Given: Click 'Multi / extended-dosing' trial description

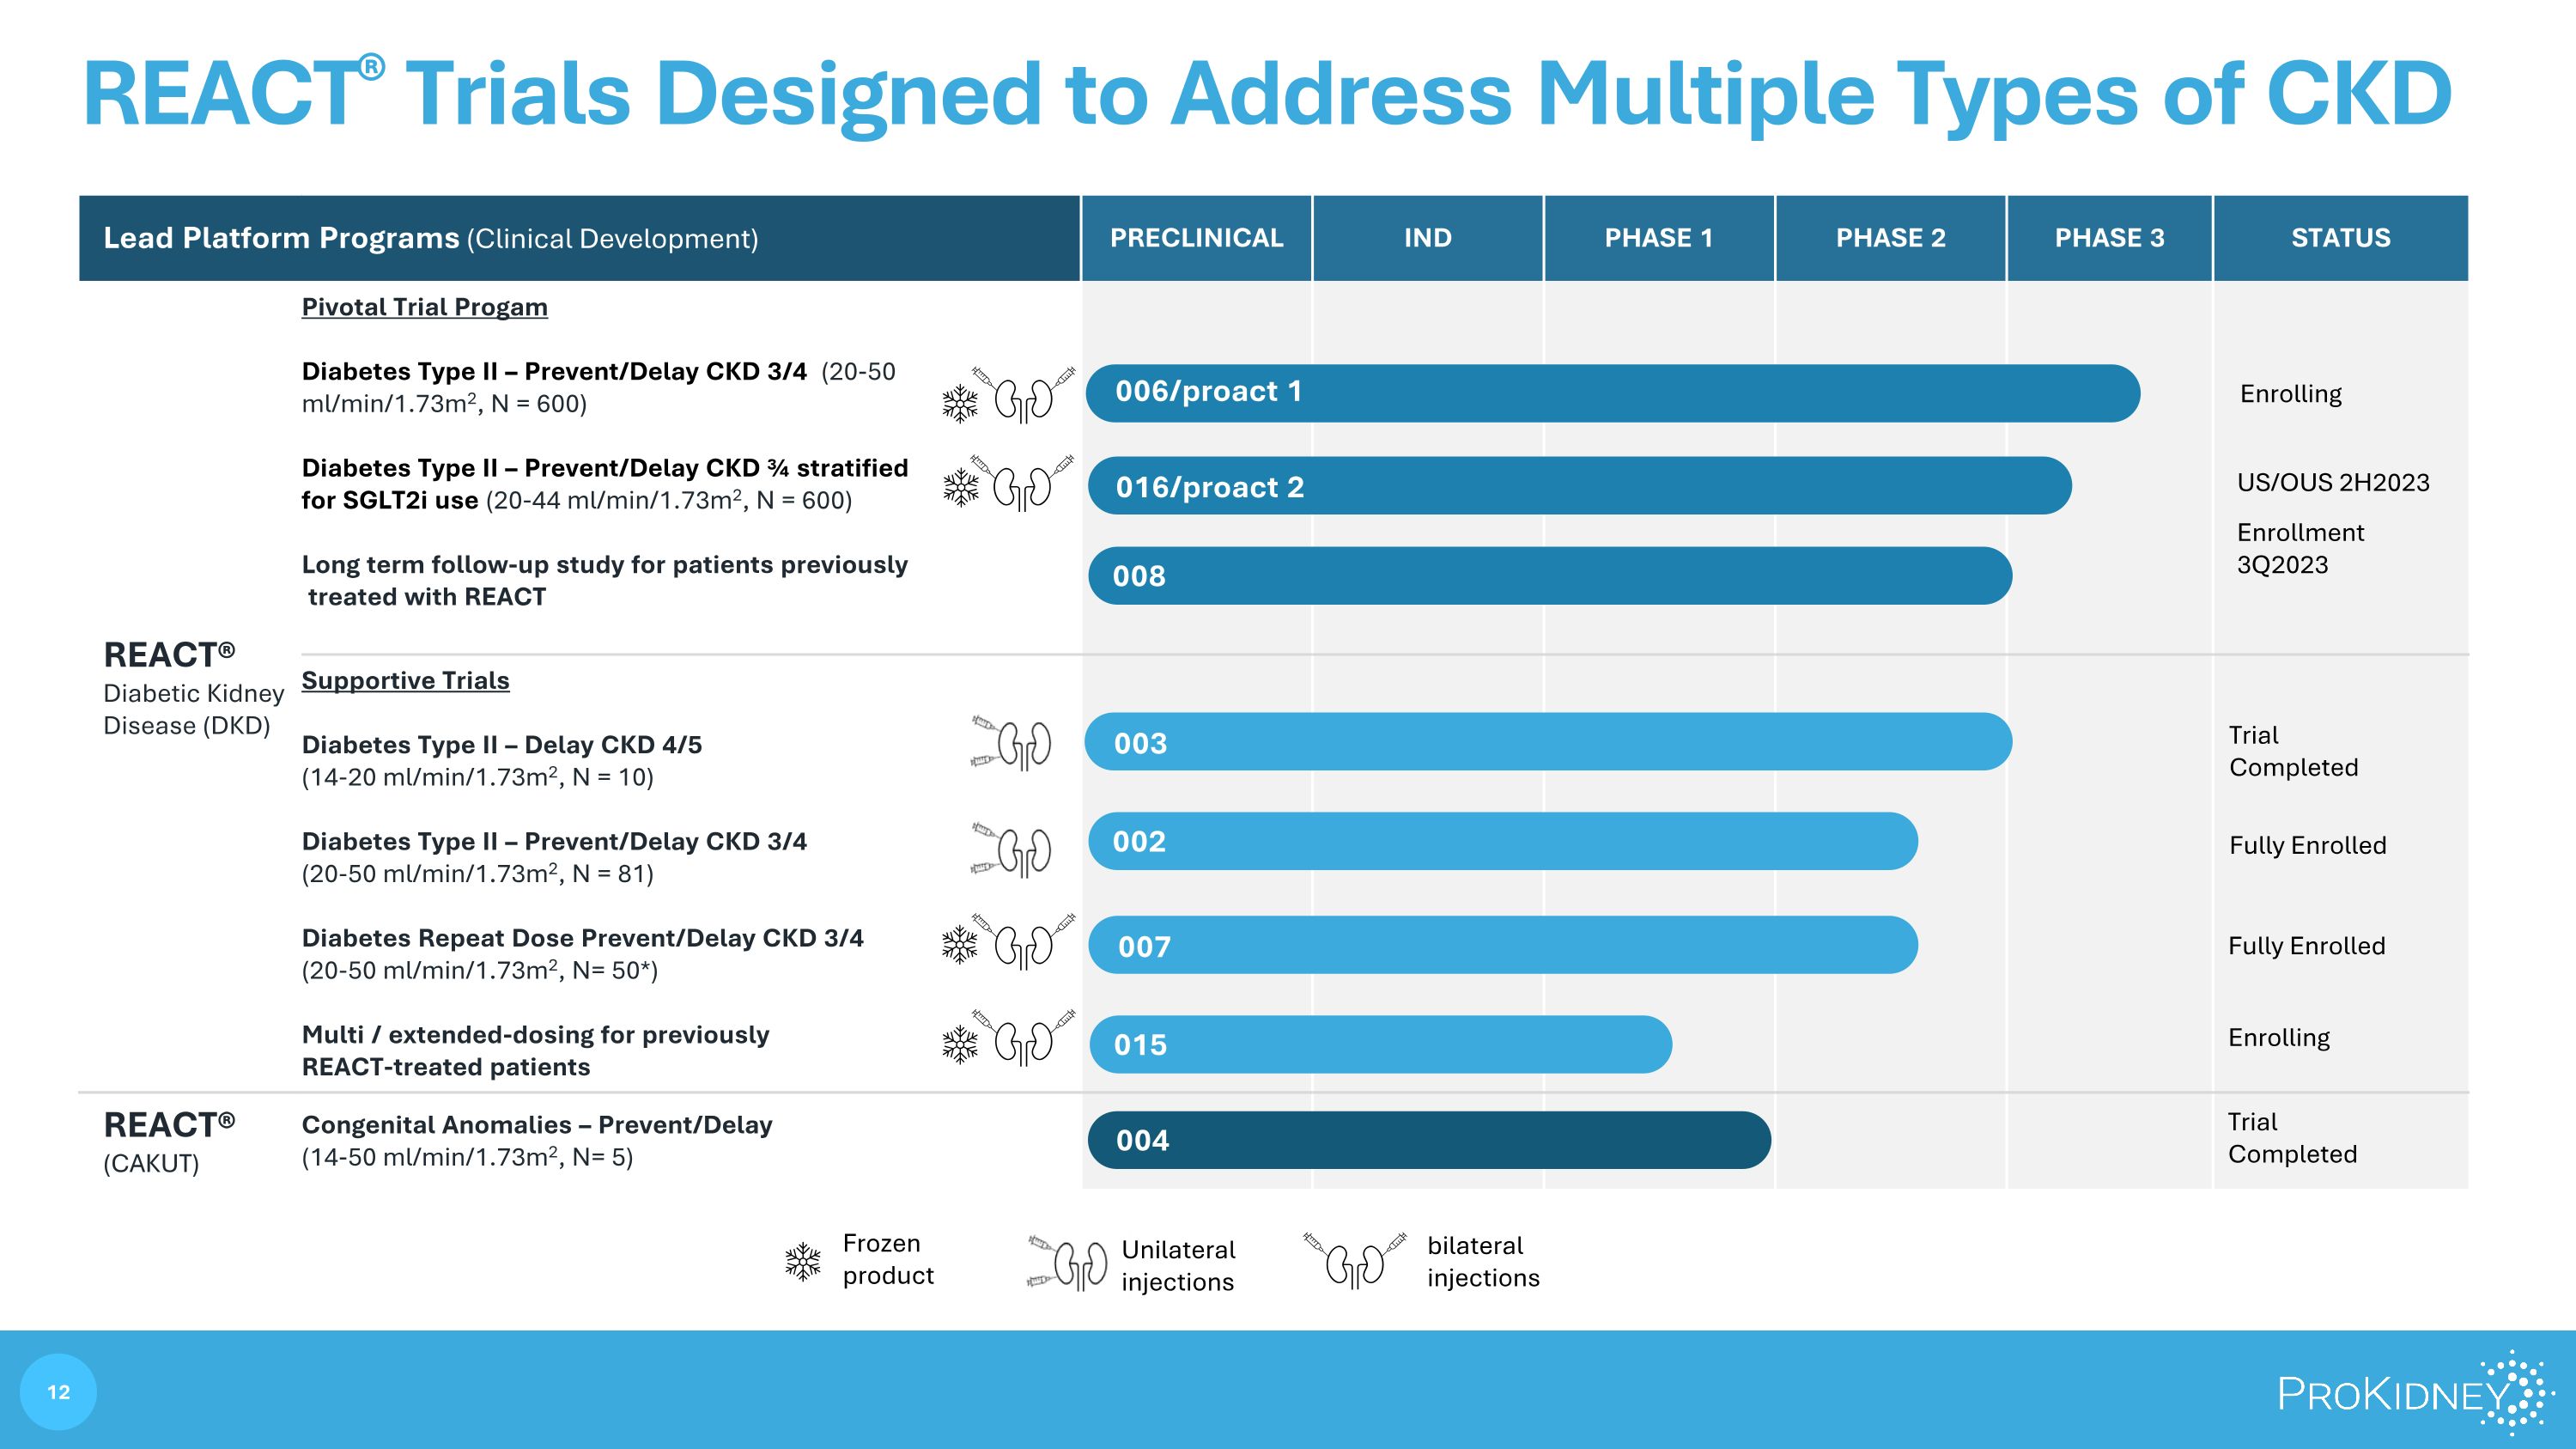Looking at the screenshot, I should (x=536, y=1050).
